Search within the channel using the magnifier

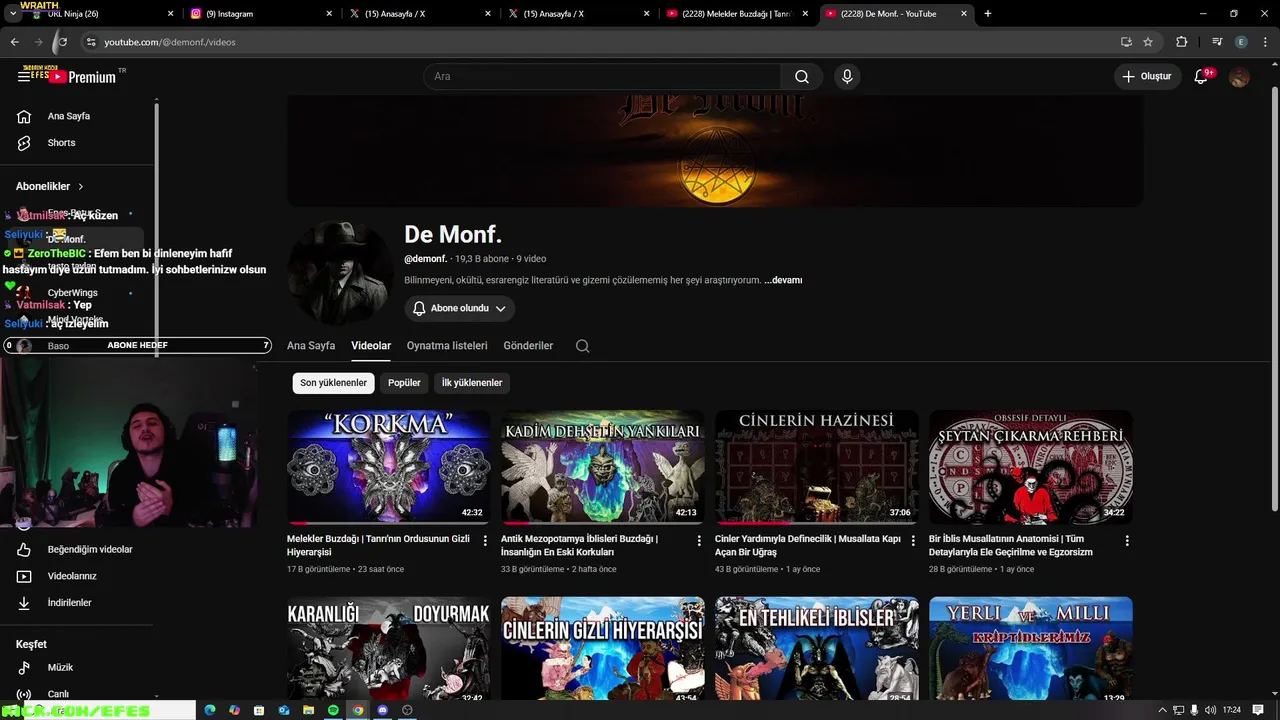pyautogui.click(x=582, y=346)
